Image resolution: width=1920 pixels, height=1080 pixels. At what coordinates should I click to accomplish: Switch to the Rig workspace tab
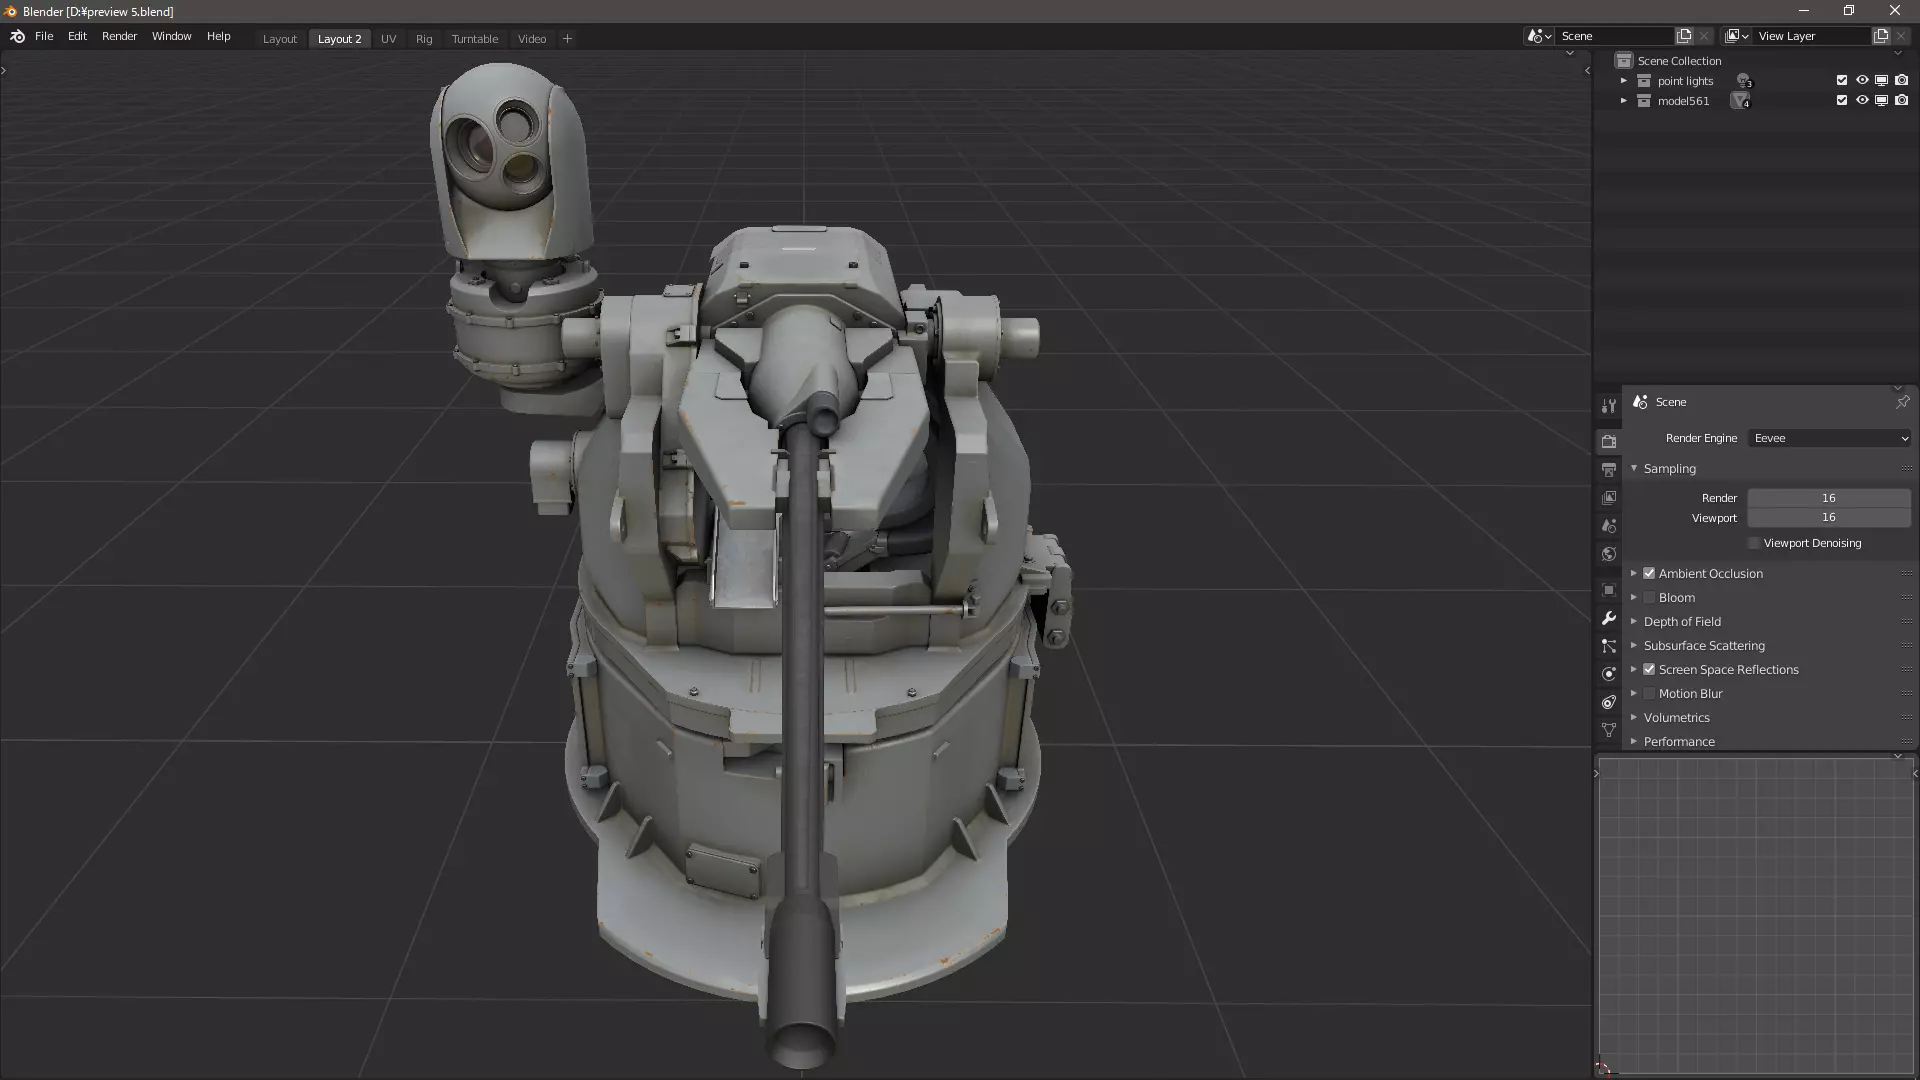pyautogui.click(x=424, y=39)
